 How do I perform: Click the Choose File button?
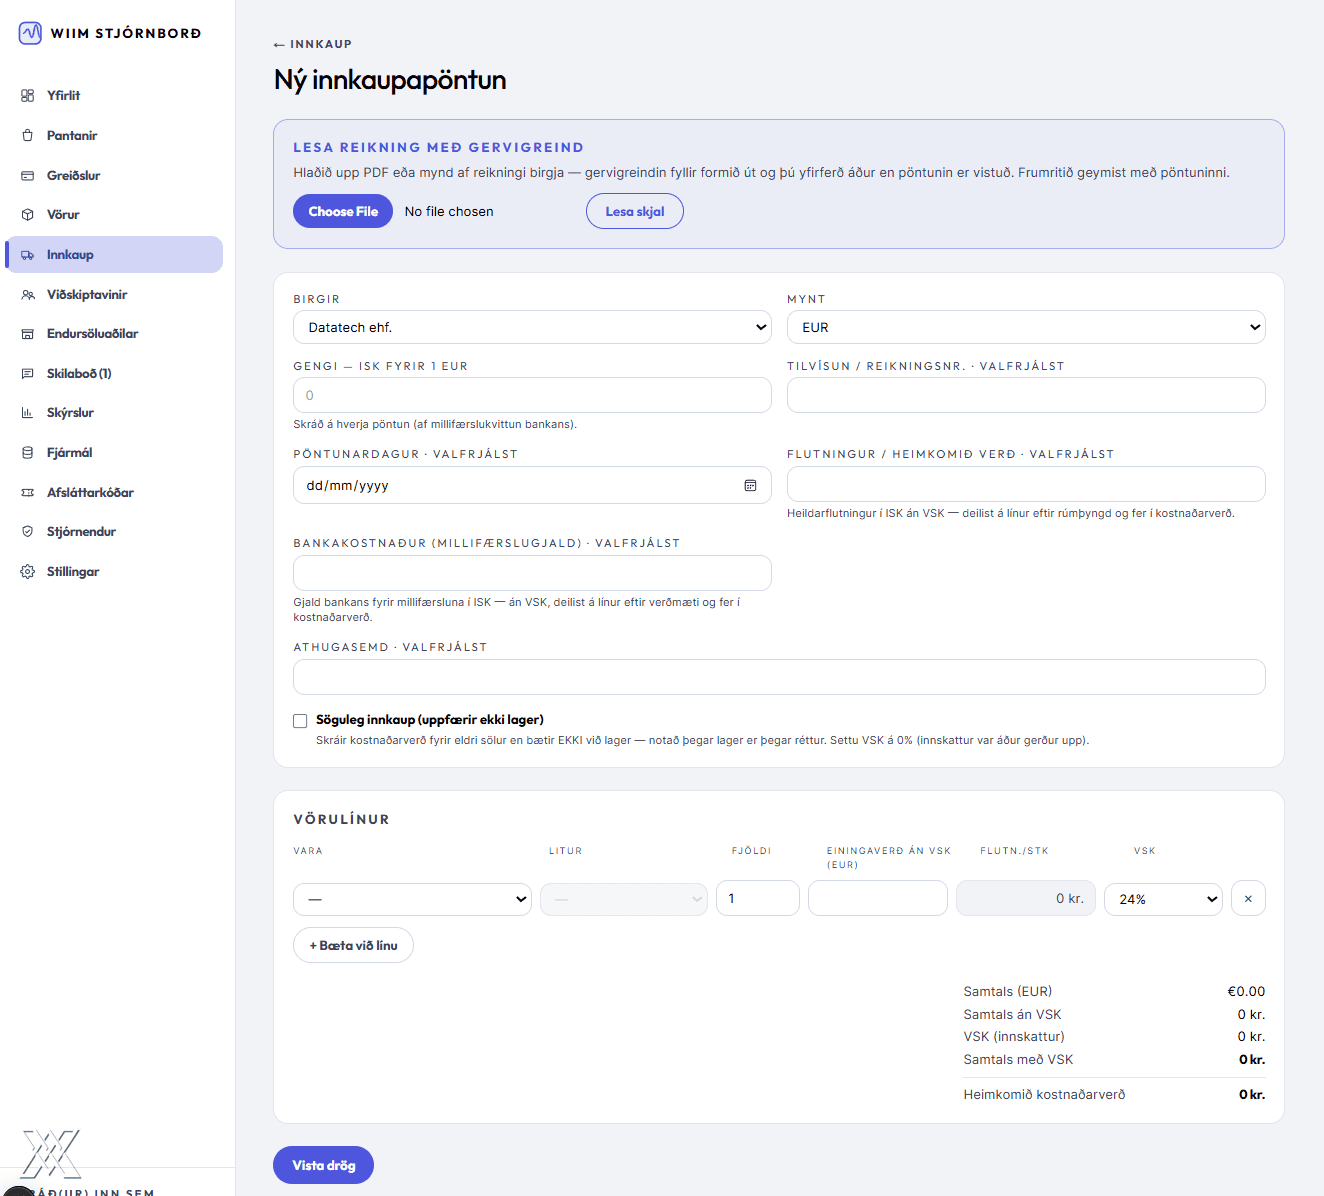tap(343, 211)
